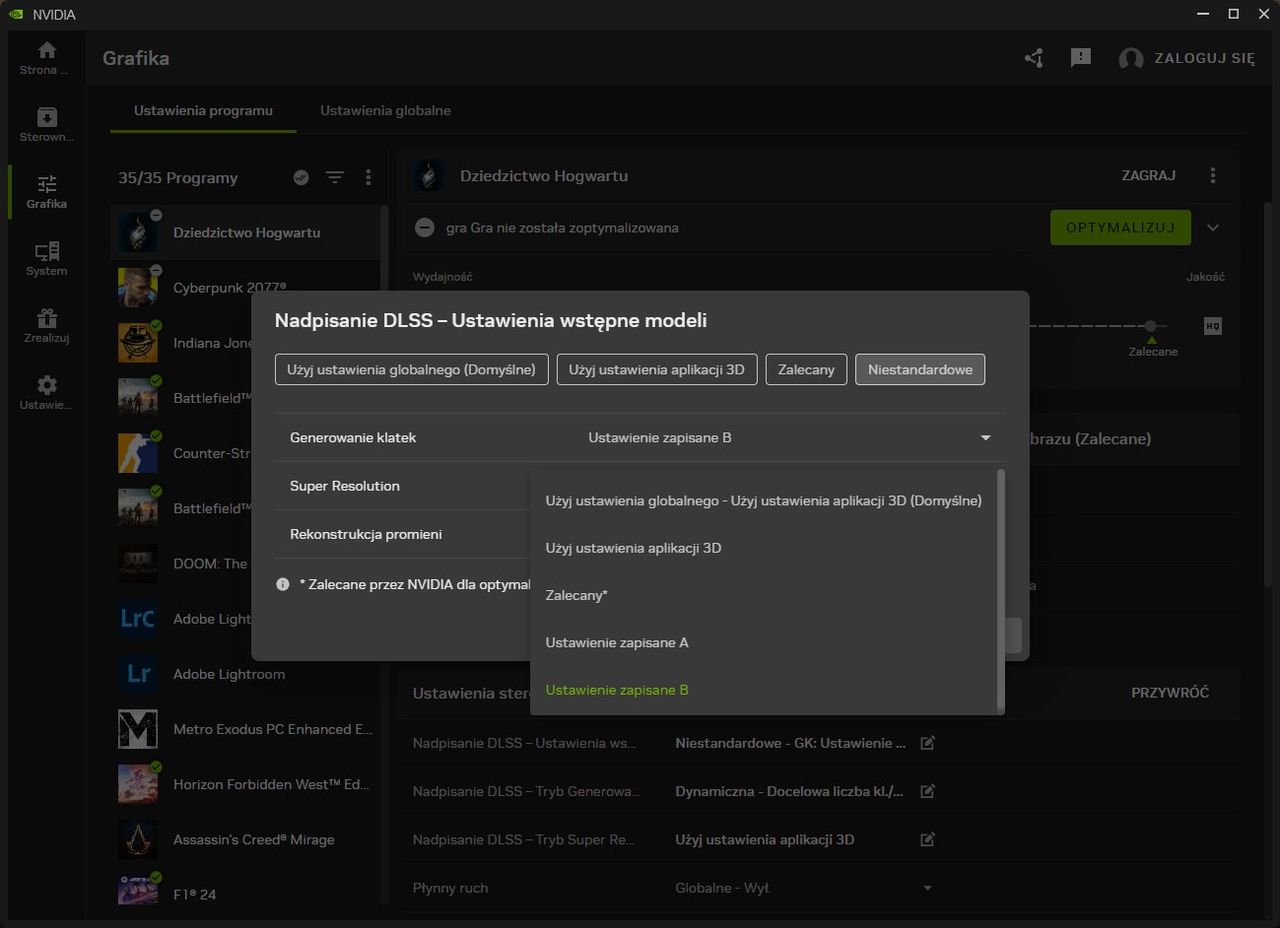Screen dimensions: 1280x928
Task: Click the info icon in dialog footer
Action: pos(283,584)
